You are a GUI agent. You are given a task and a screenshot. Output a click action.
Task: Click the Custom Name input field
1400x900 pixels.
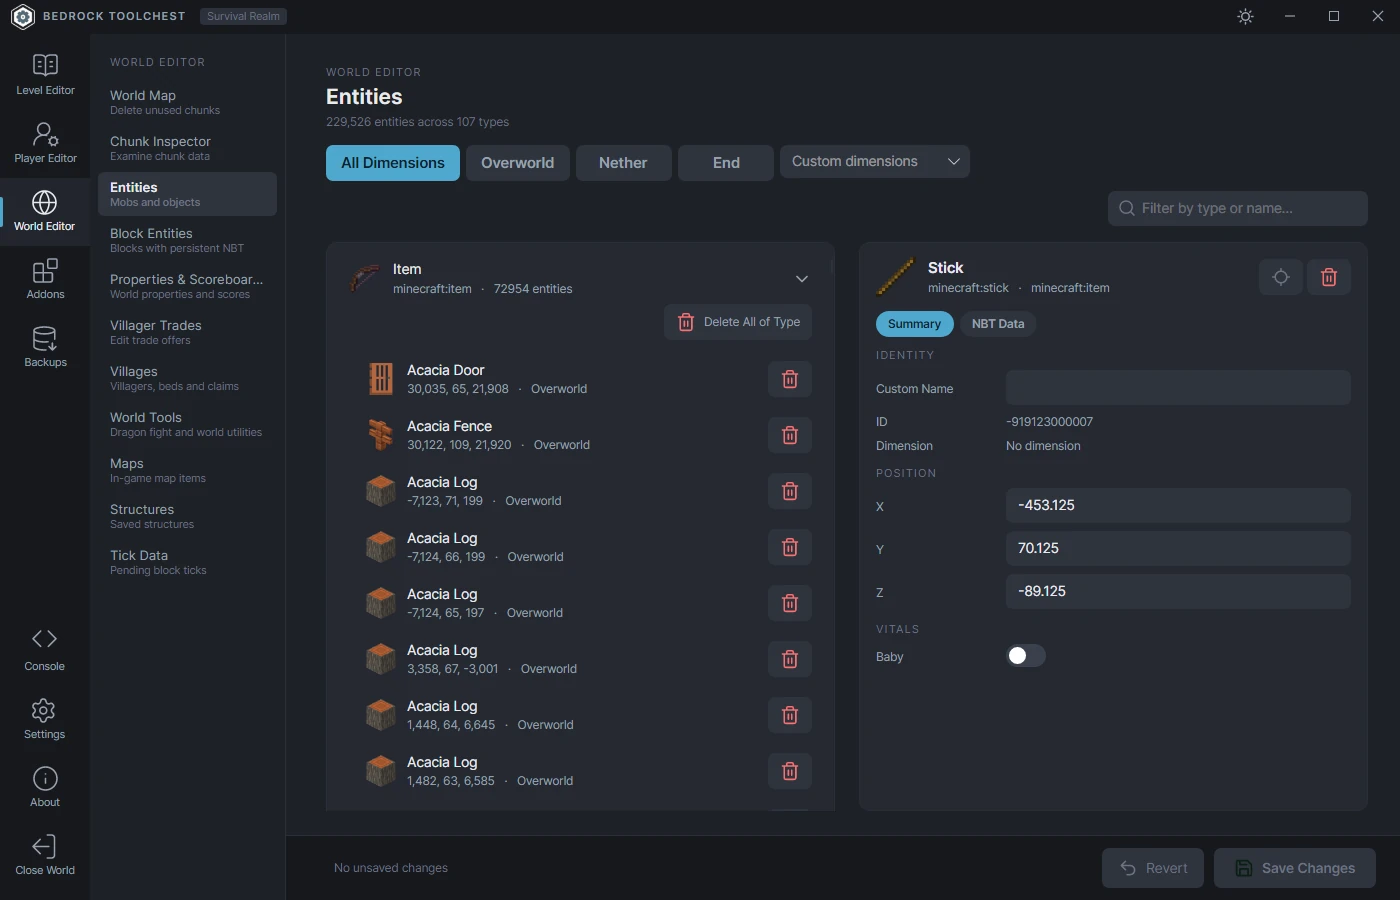pyautogui.click(x=1178, y=388)
